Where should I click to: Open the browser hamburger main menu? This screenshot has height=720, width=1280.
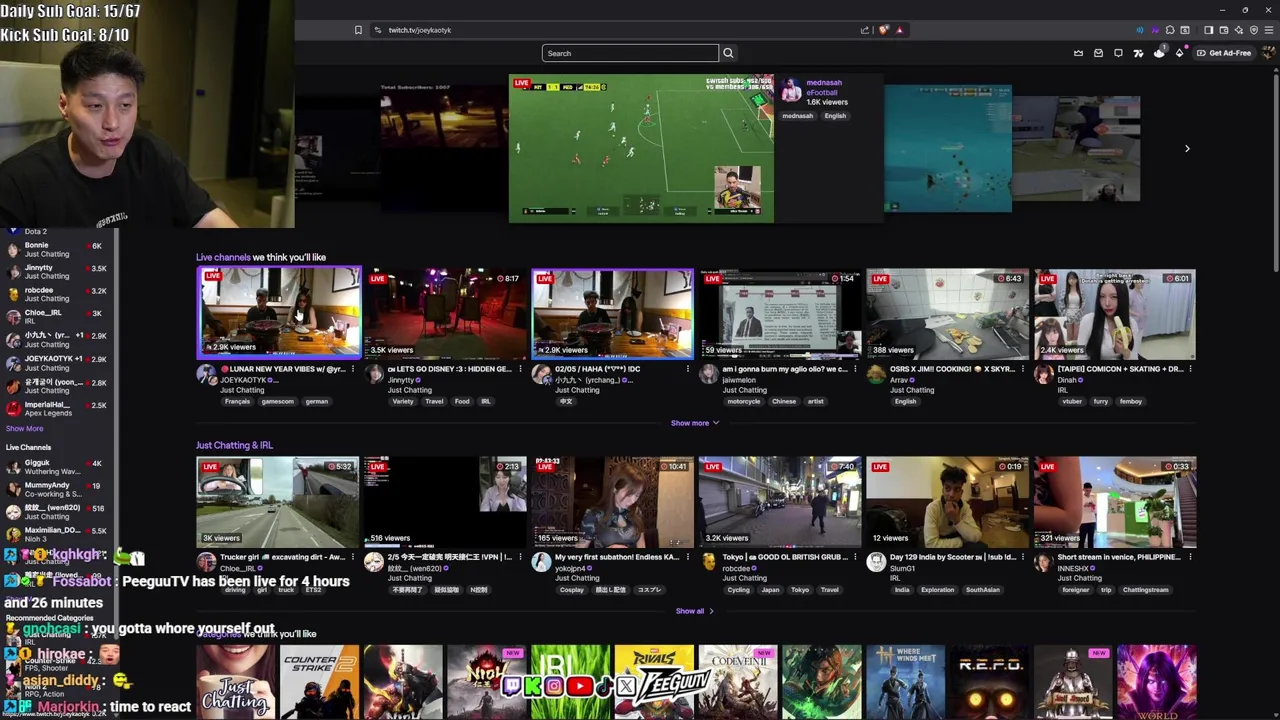coord(1269,30)
